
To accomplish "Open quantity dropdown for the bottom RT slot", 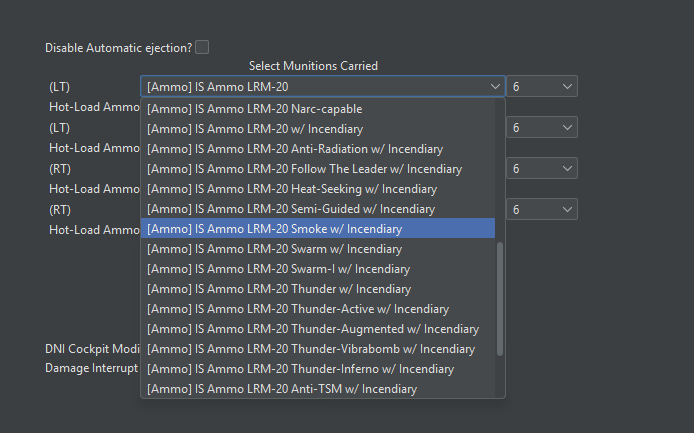I will pyautogui.click(x=541, y=209).
